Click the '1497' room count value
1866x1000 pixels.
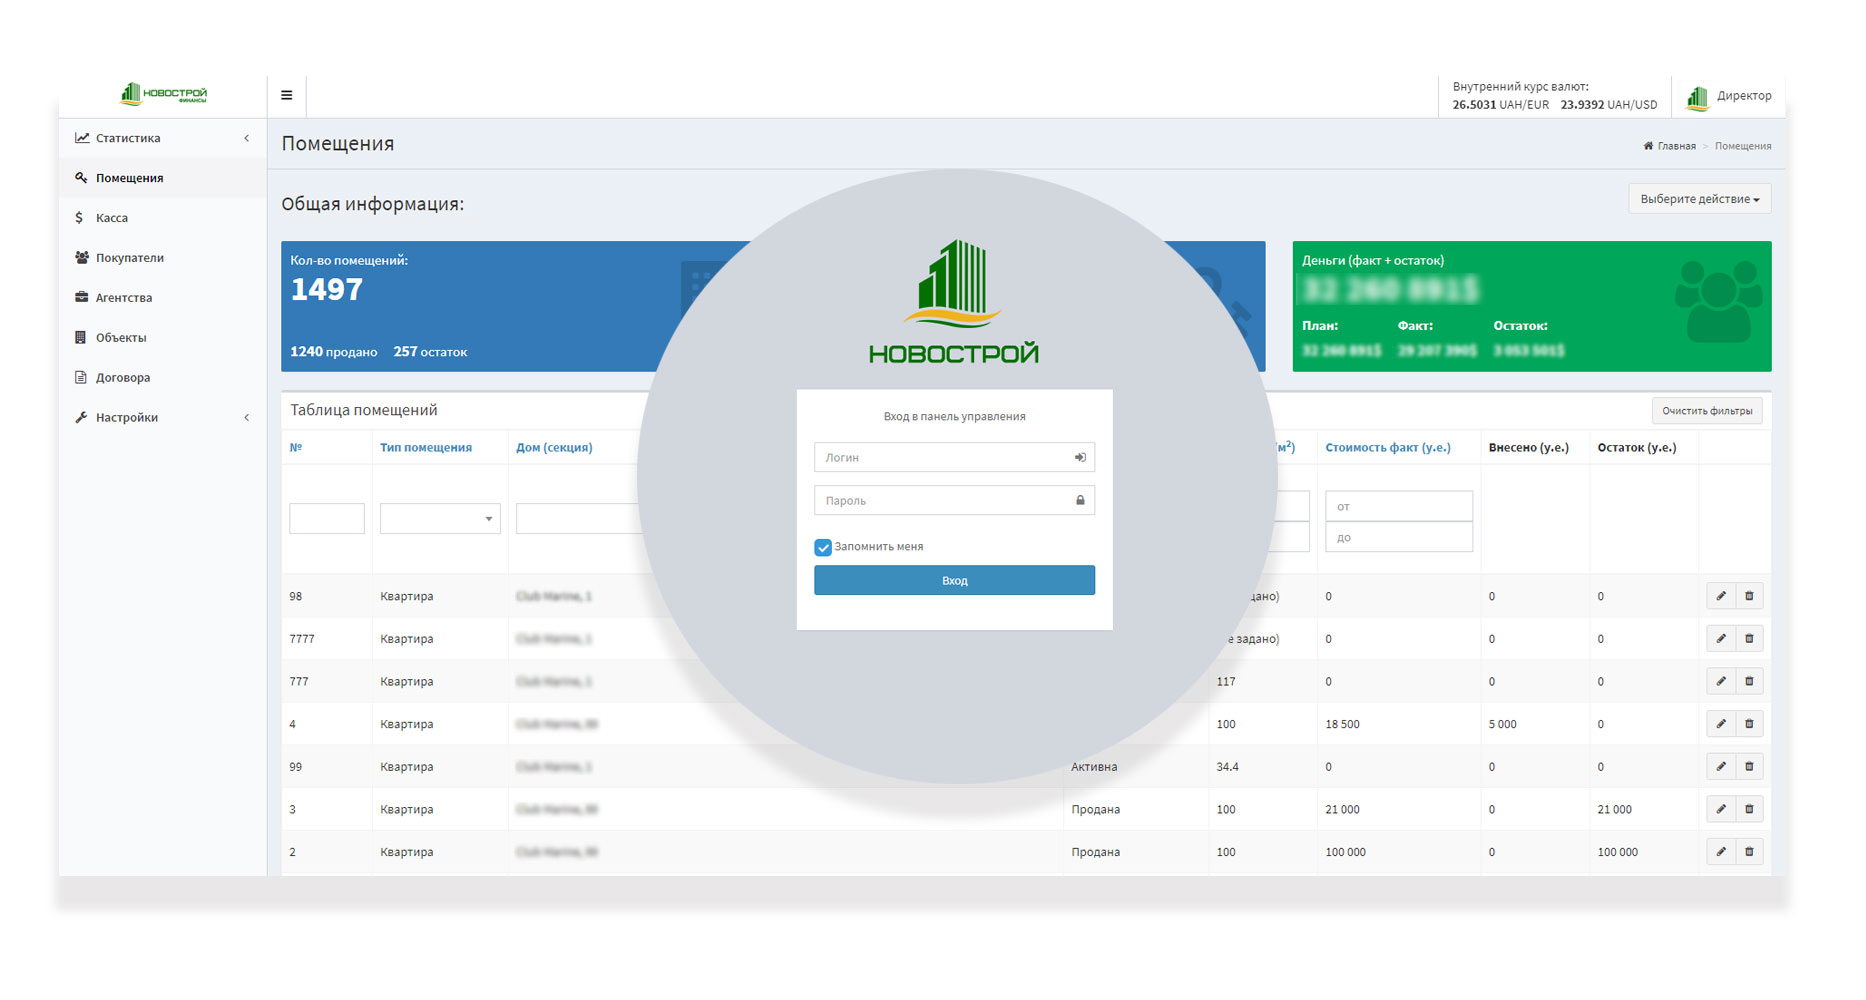(x=326, y=289)
